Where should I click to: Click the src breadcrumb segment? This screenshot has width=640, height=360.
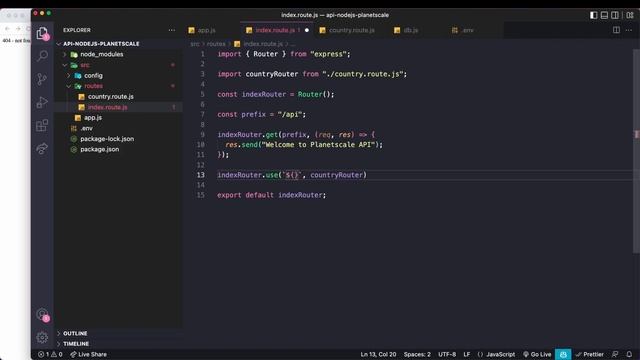pyautogui.click(x=195, y=44)
